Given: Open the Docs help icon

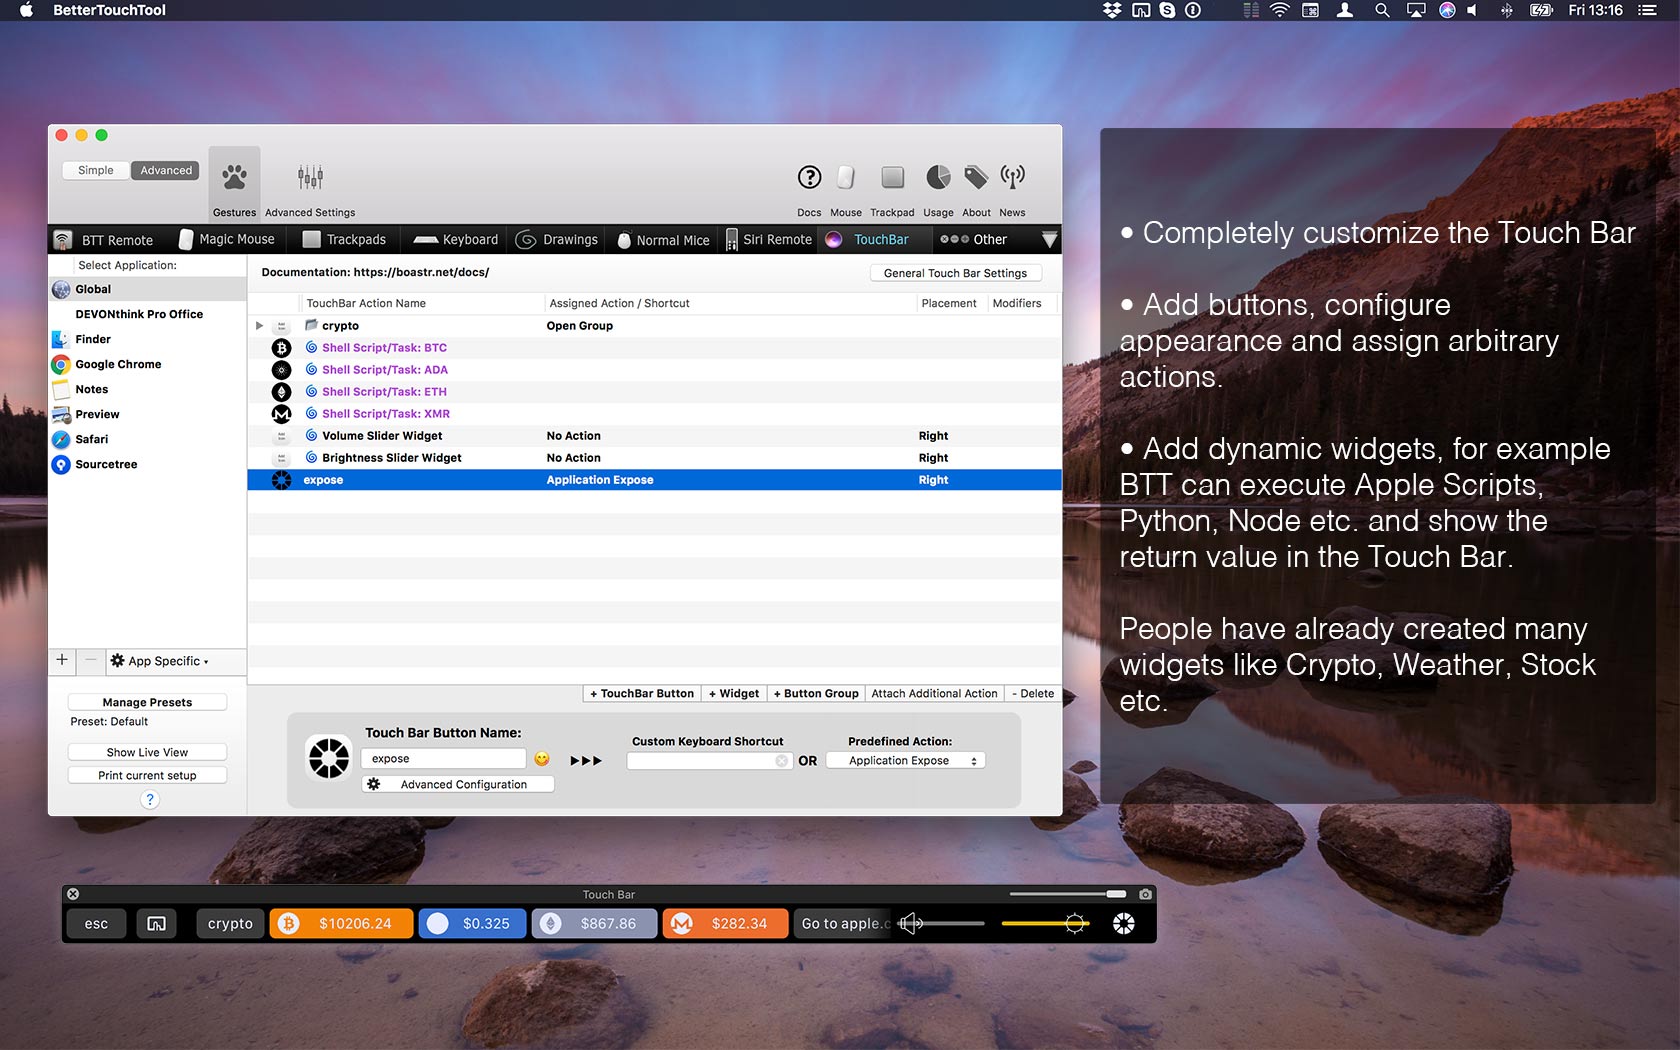Looking at the screenshot, I should click(808, 178).
